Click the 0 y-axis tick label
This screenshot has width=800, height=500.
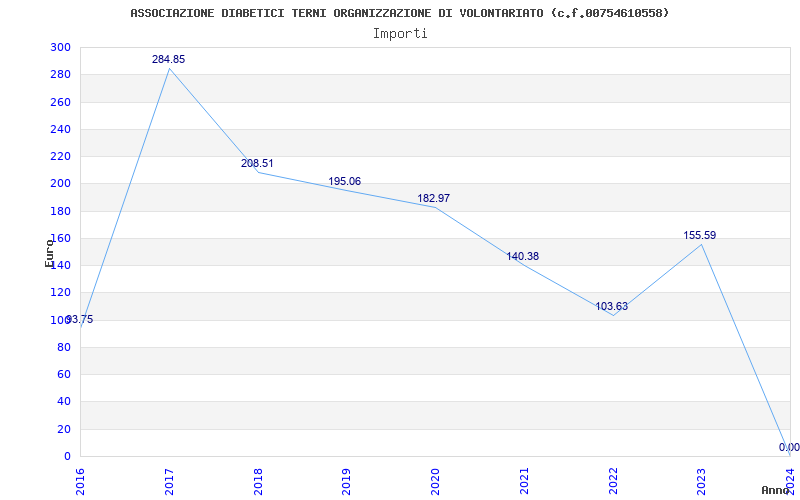[67, 456]
